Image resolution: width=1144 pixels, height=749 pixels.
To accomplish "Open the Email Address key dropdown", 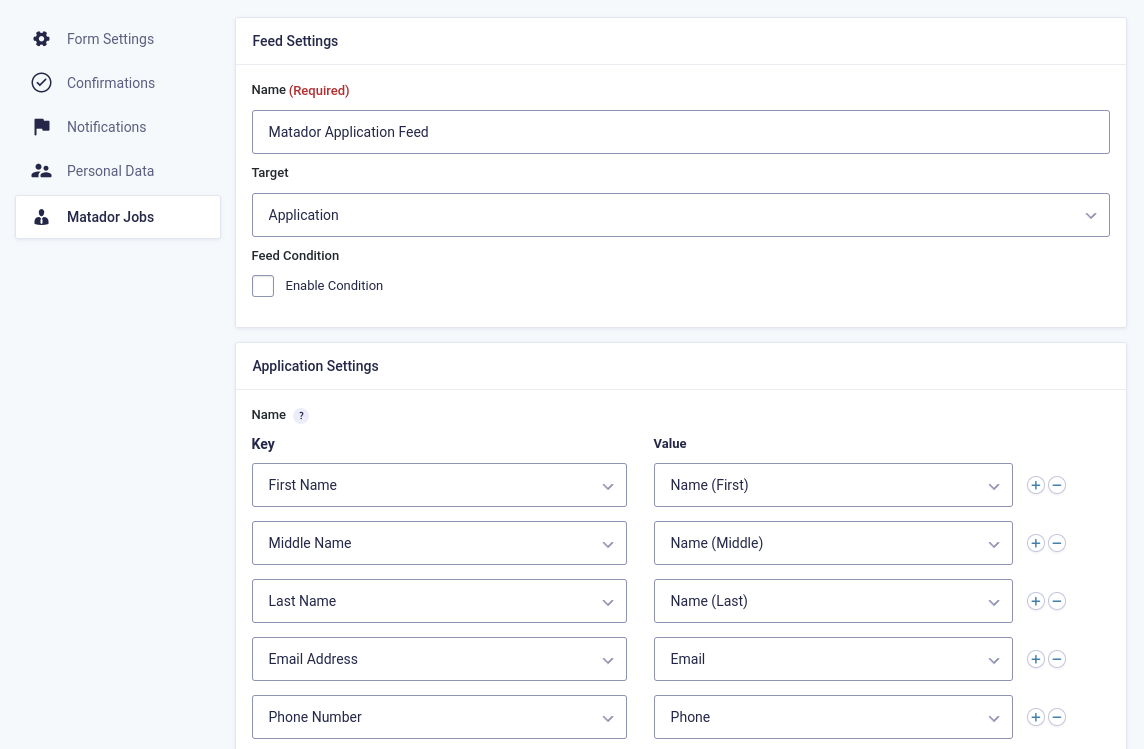I will pos(439,659).
